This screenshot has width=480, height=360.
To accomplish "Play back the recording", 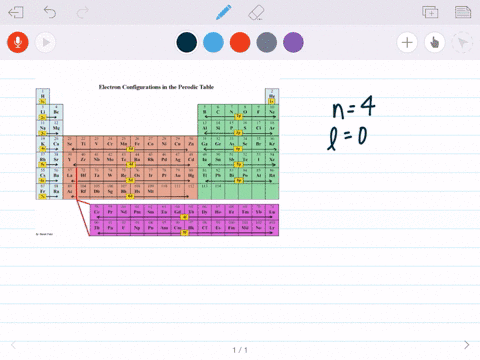I will click(45, 42).
